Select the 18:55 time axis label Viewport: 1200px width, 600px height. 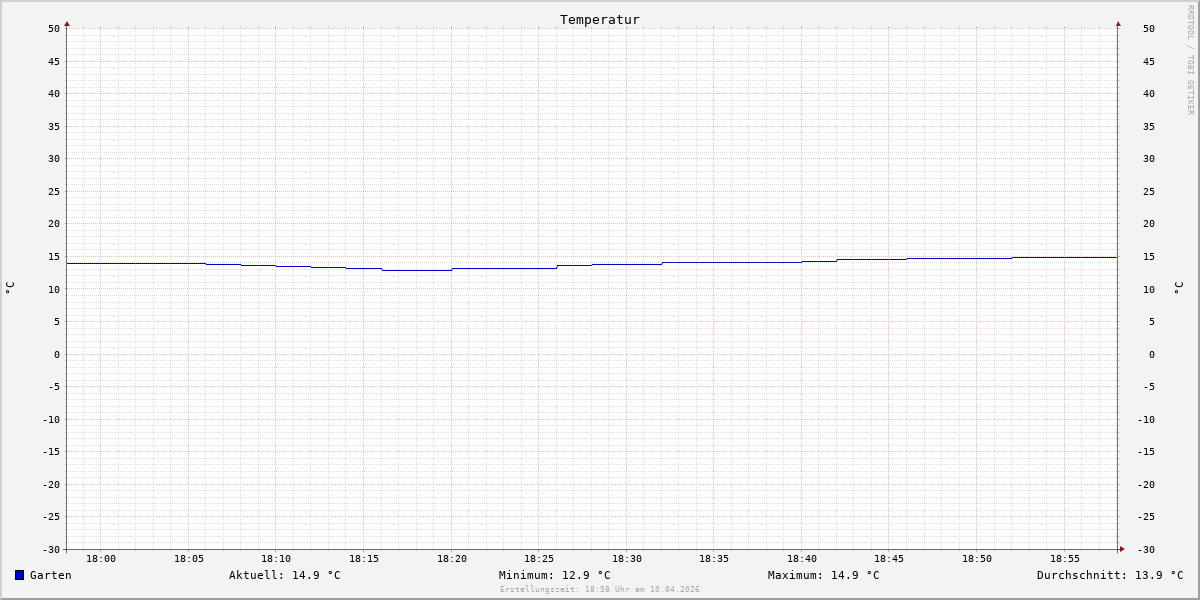click(x=1065, y=559)
